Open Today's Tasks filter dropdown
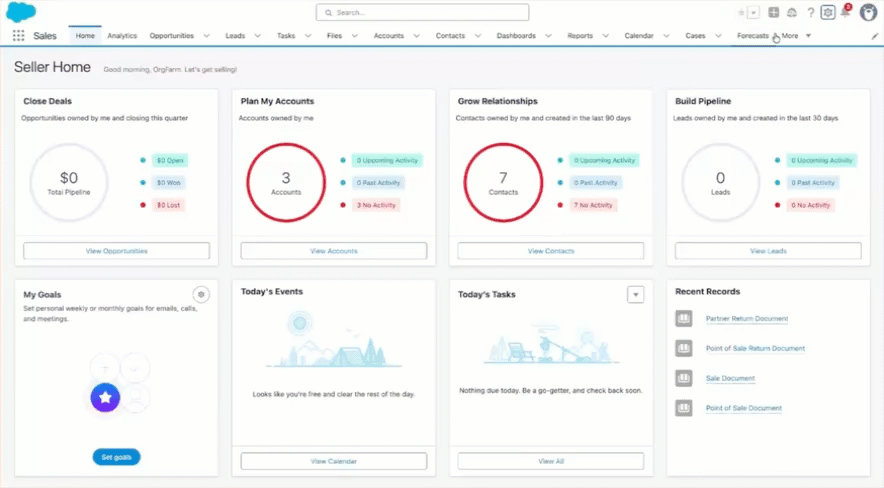The height and width of the screenshot is (488, 884). [x=635, y=294]
